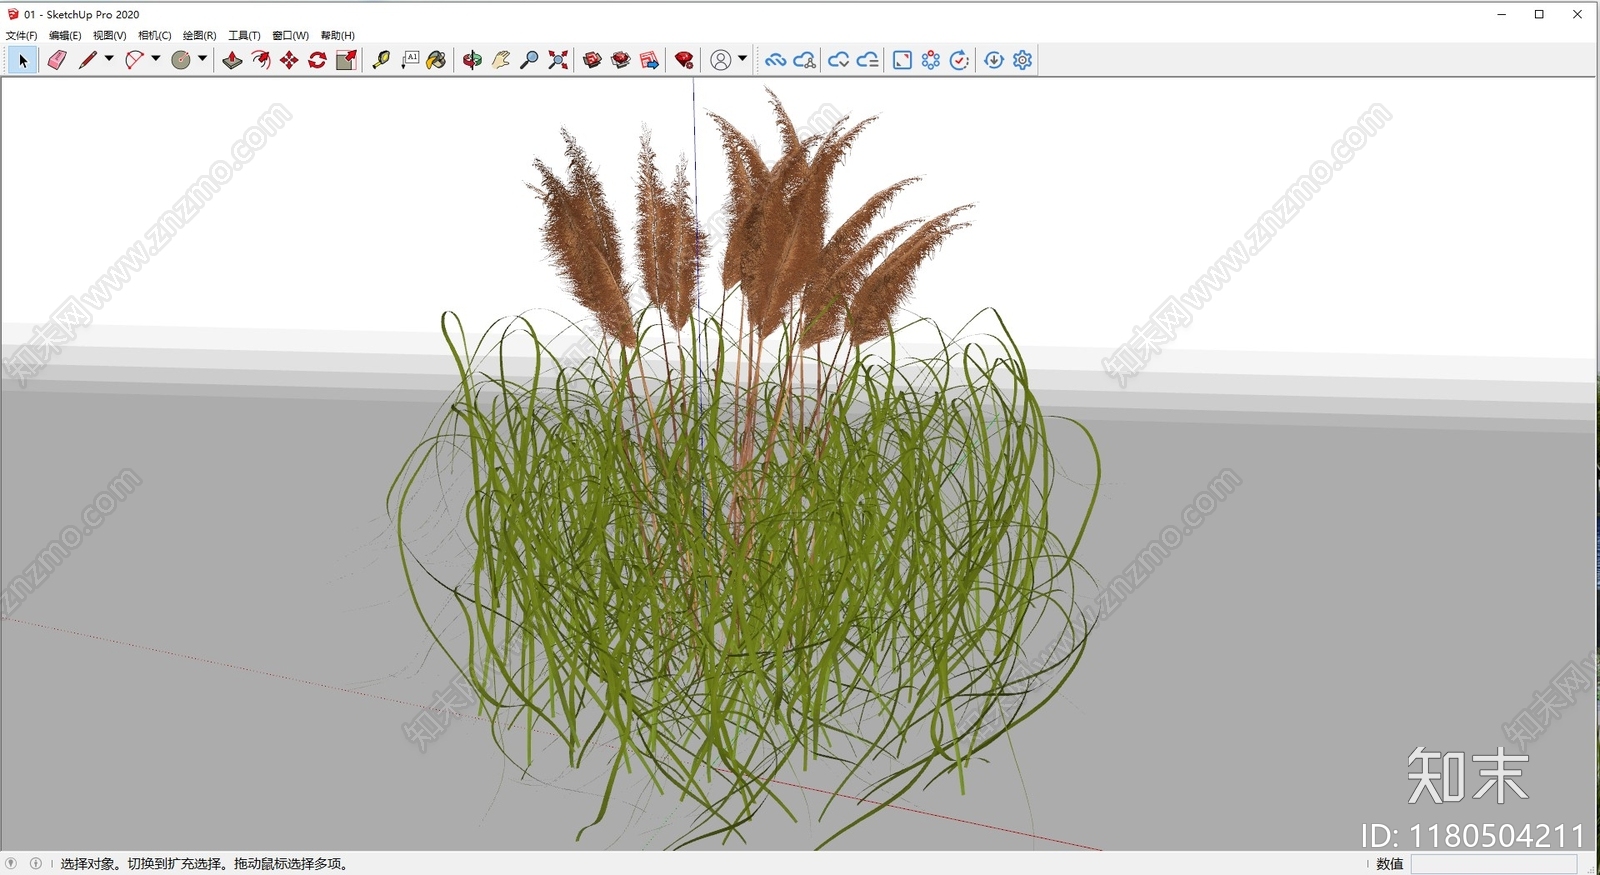Select the Tape Measure tool
The image size is (1600, 875).
point(381,60)
